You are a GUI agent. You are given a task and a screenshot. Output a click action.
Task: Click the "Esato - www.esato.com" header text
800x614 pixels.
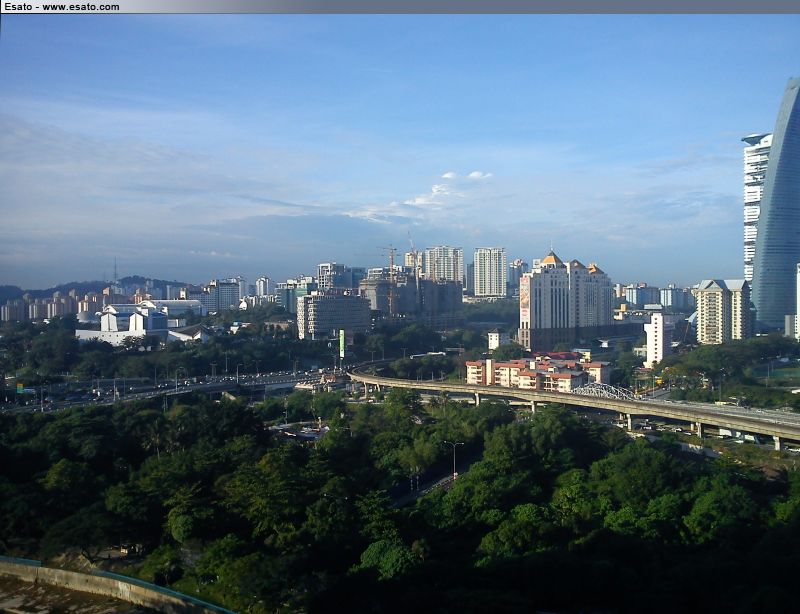pyautogui.click(x=62, y=7)
